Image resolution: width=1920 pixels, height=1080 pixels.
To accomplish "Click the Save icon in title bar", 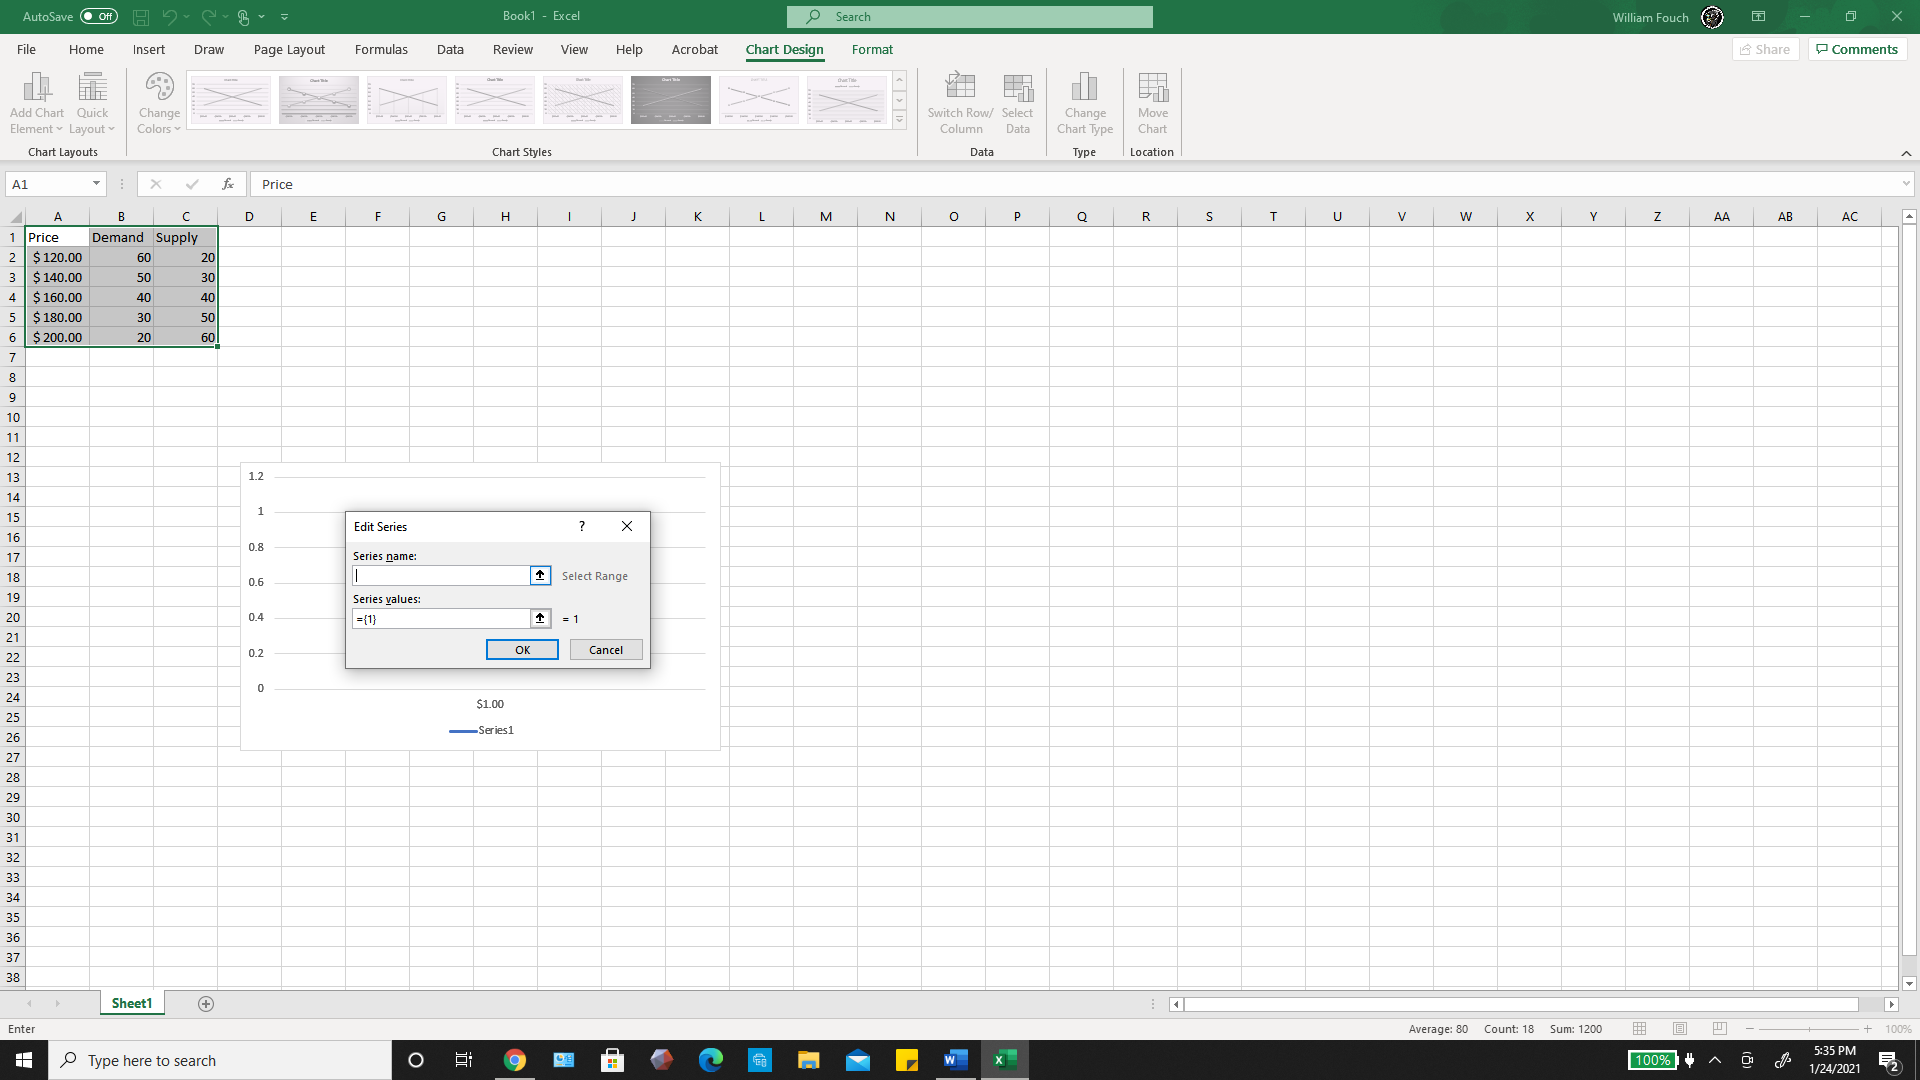I will (141, 17).
